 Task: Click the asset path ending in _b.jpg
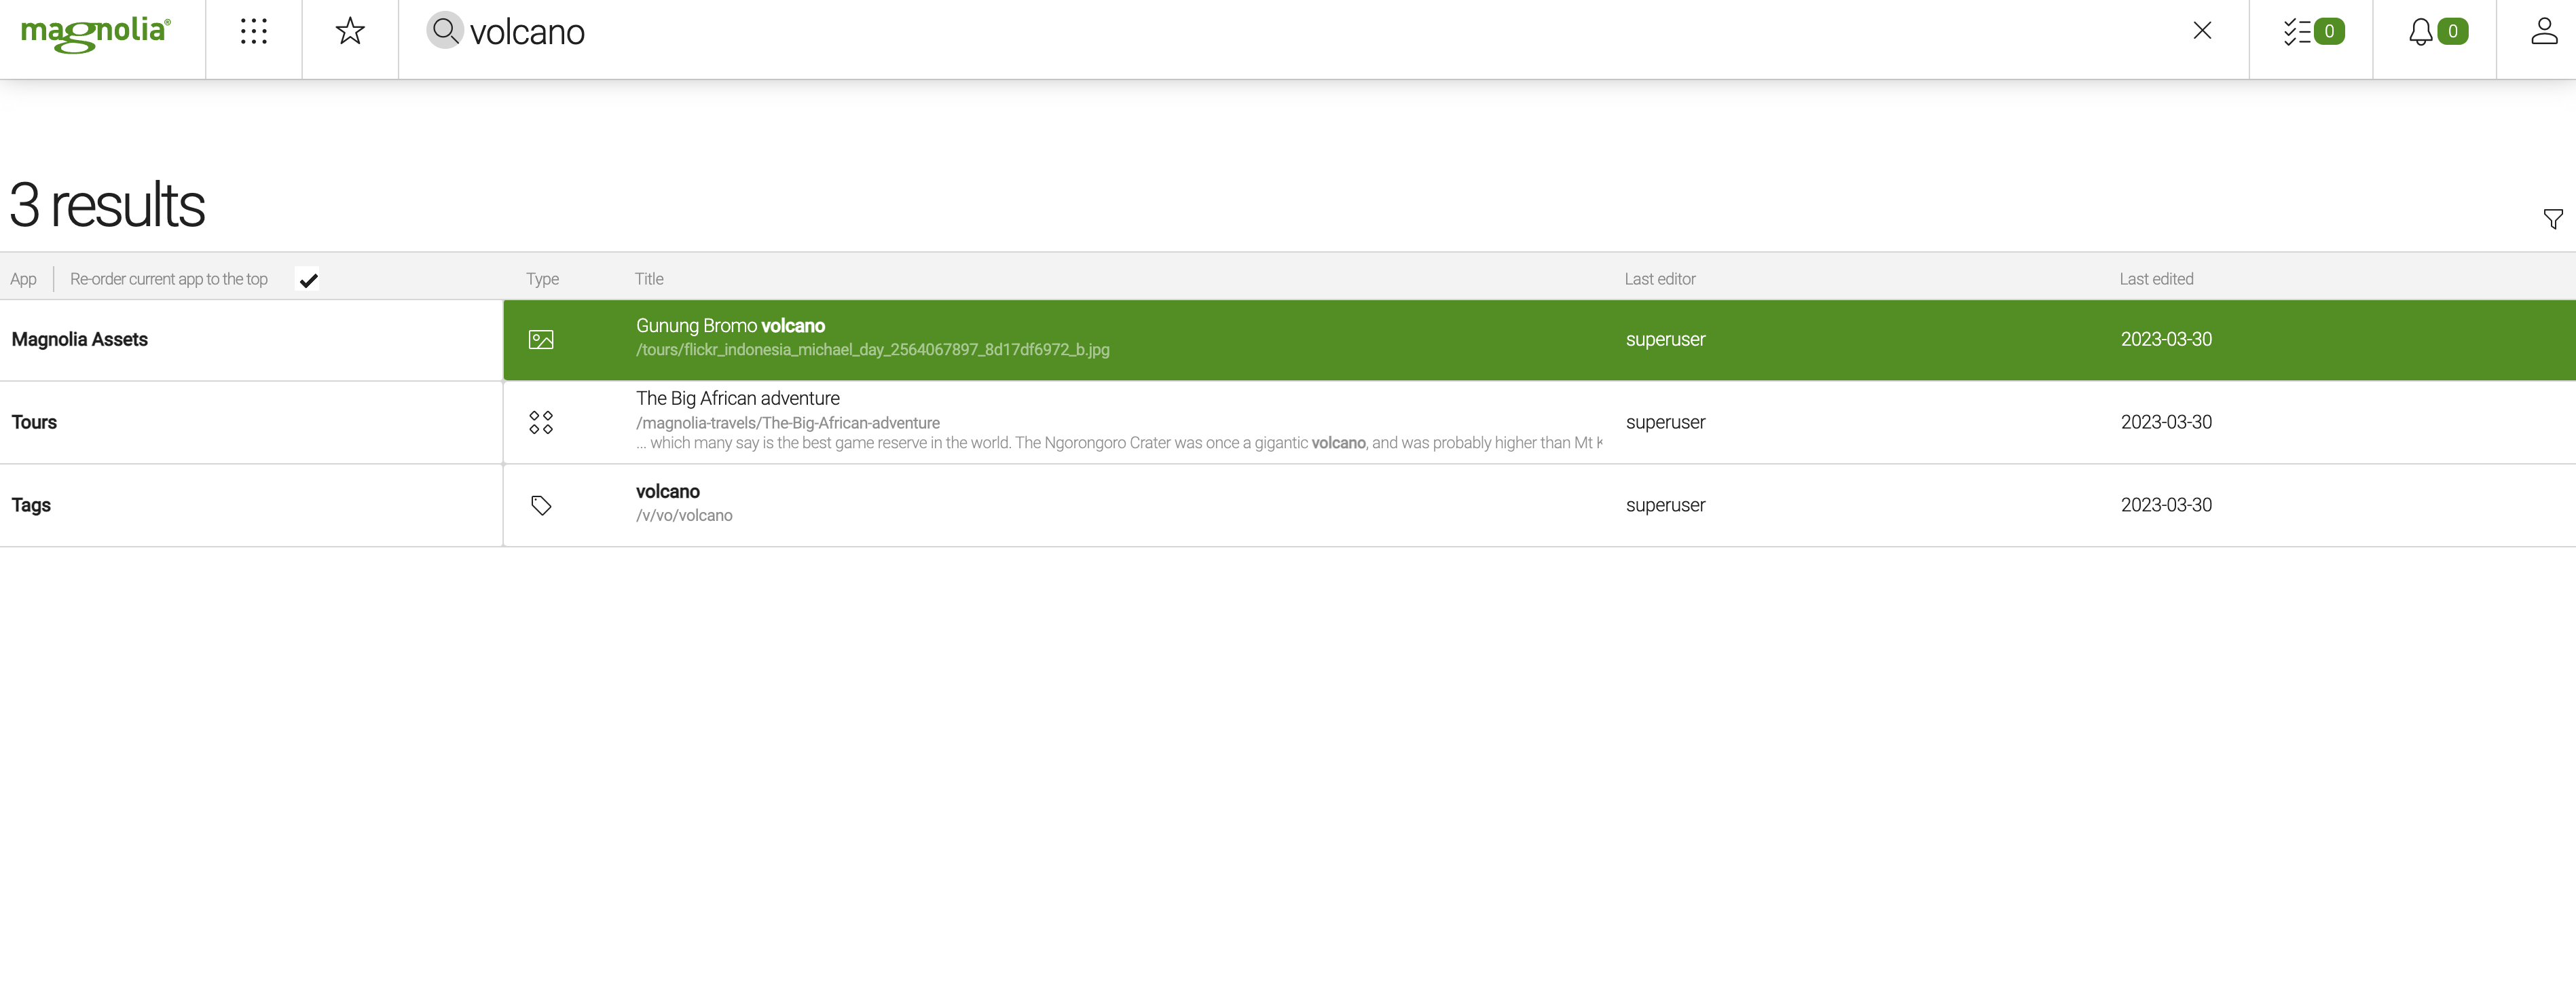click(872, 350)
